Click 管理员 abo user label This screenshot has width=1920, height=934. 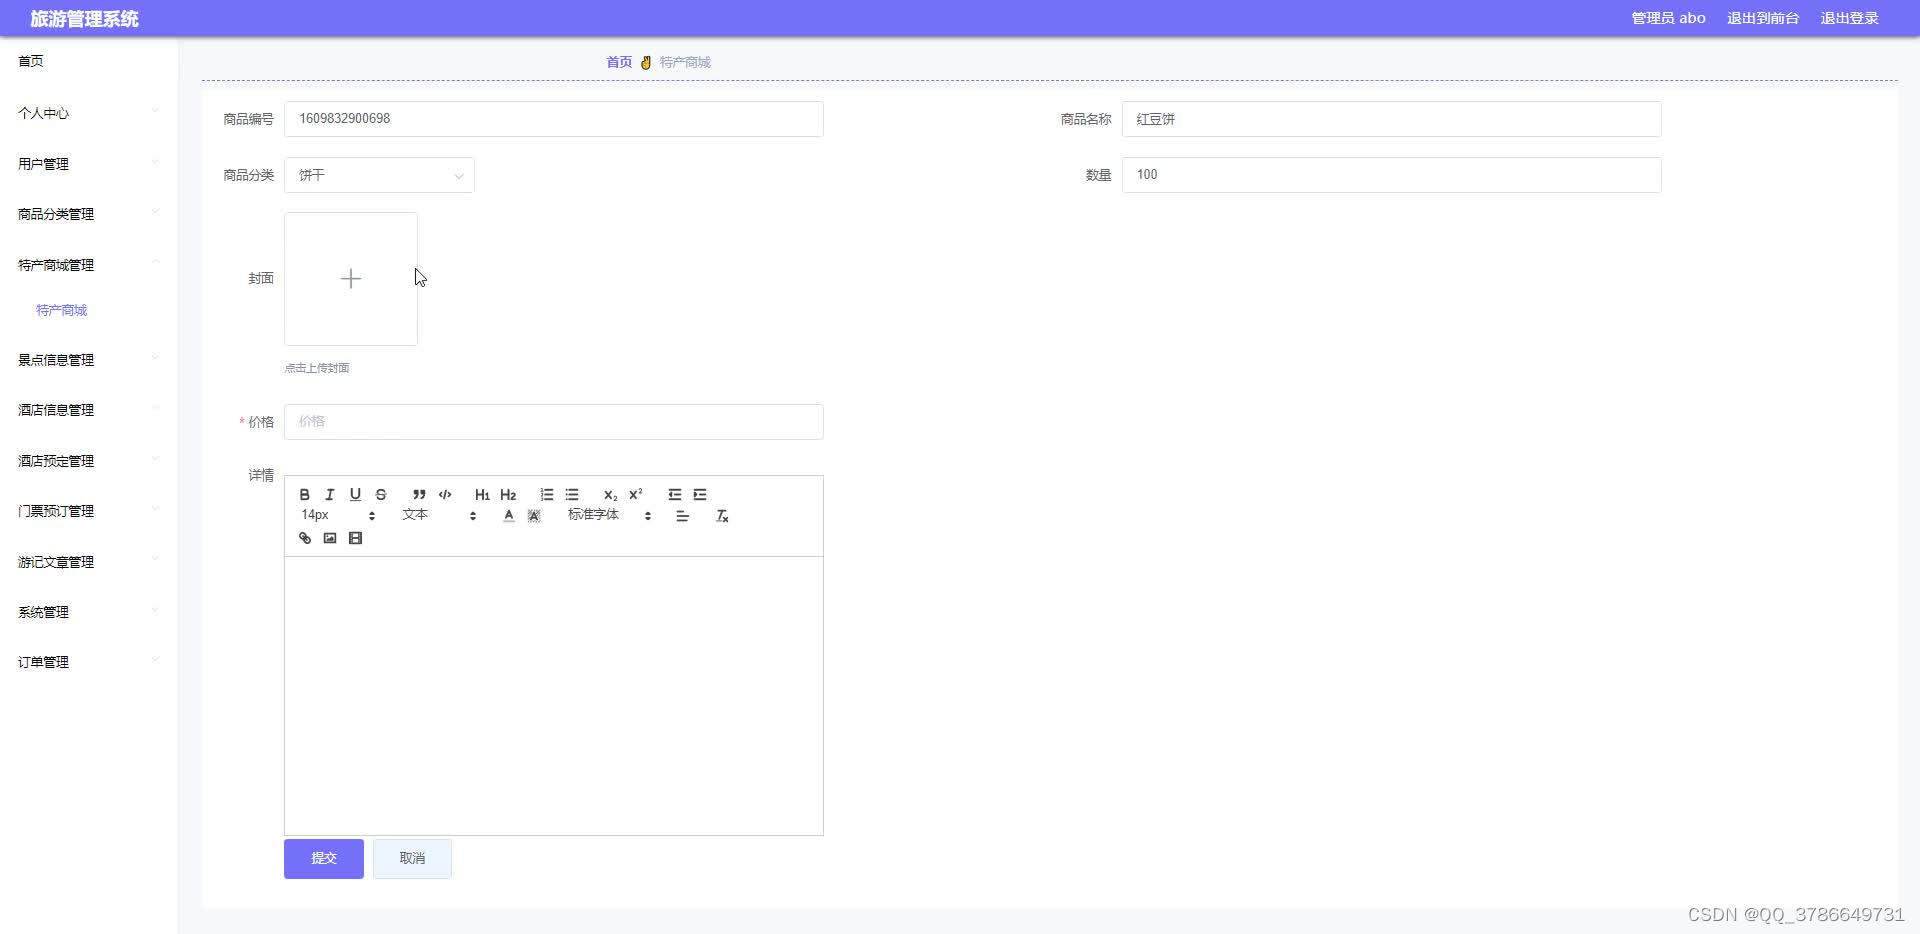[1668, 18]
